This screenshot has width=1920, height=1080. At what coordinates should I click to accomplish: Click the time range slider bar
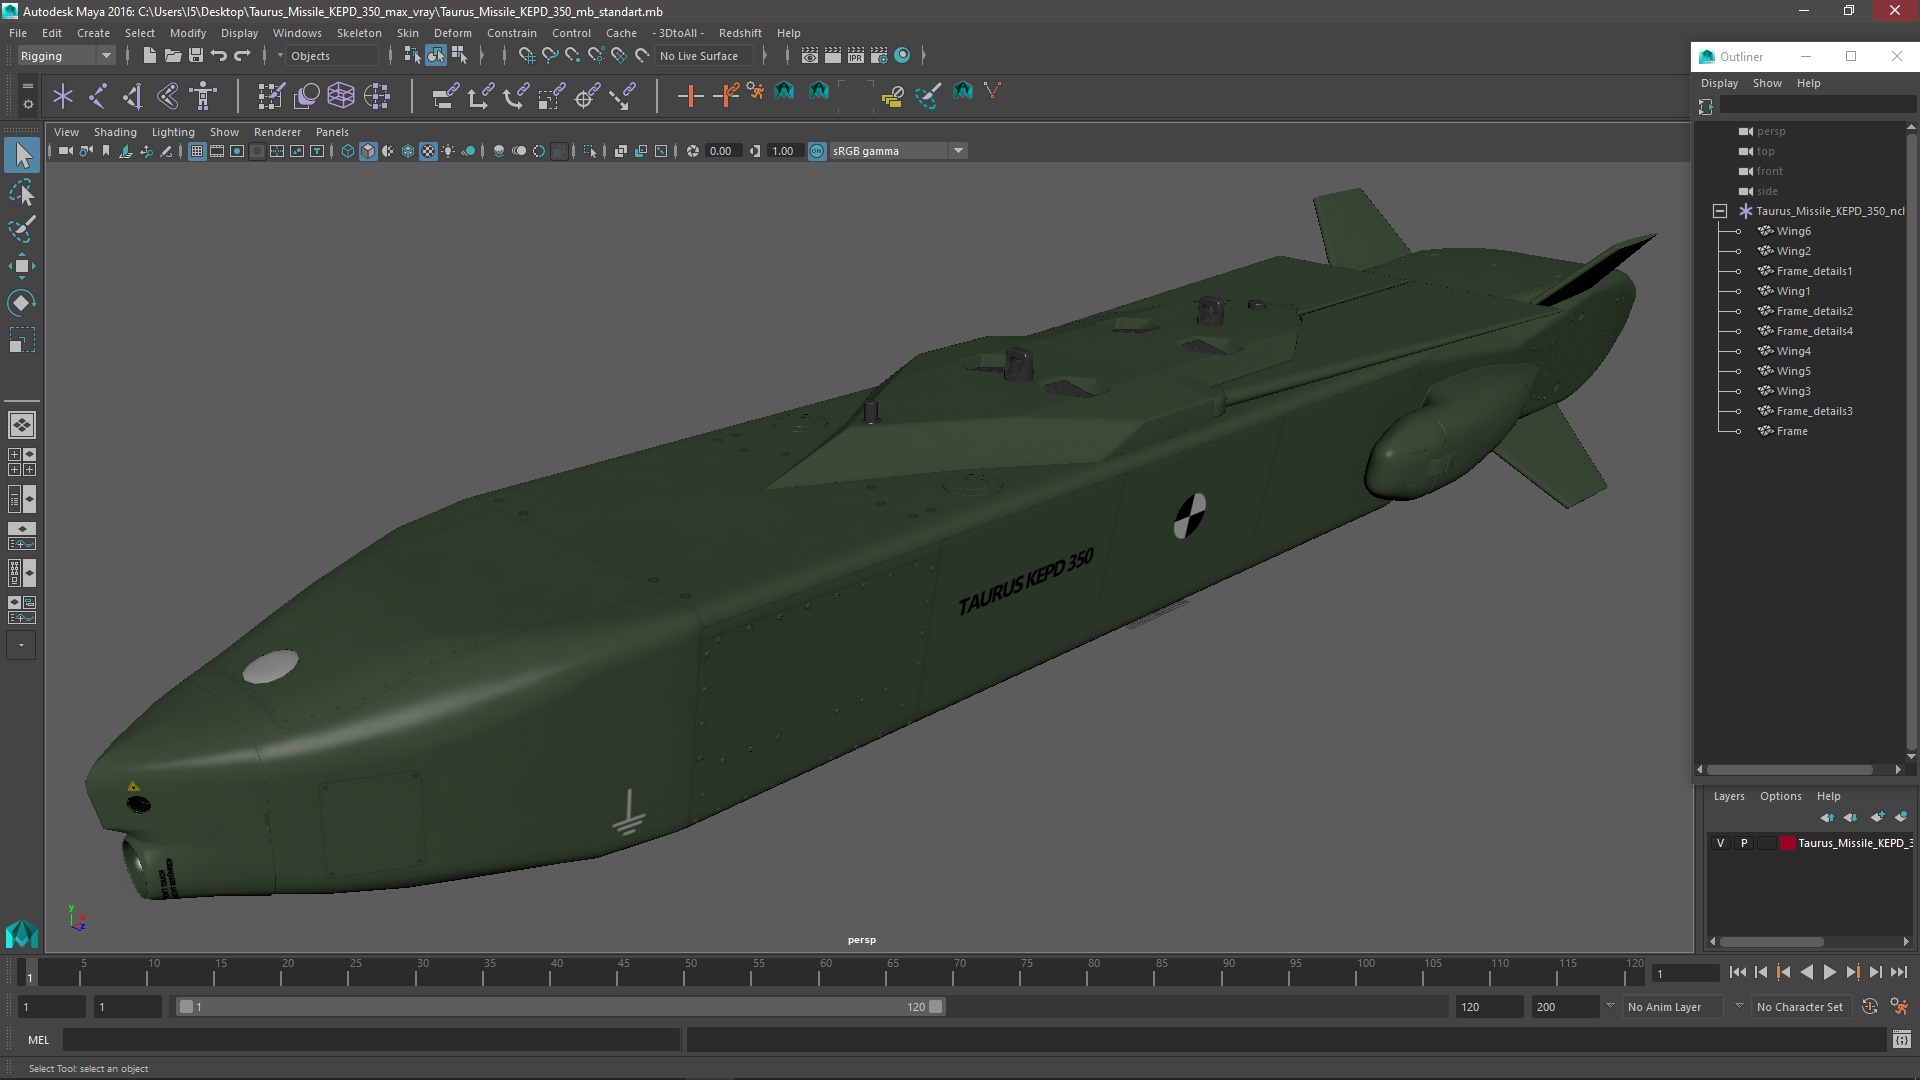[560, 1007]
